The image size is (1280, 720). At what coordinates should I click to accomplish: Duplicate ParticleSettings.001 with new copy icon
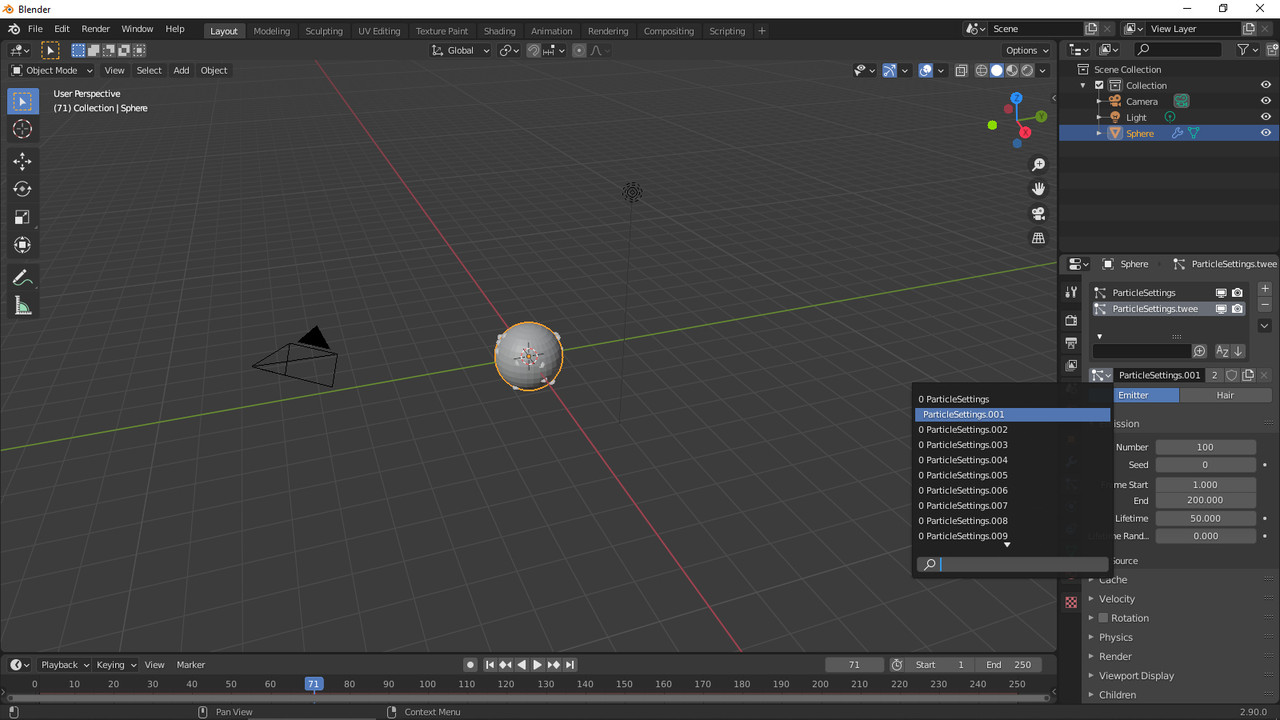[1248, 375]
